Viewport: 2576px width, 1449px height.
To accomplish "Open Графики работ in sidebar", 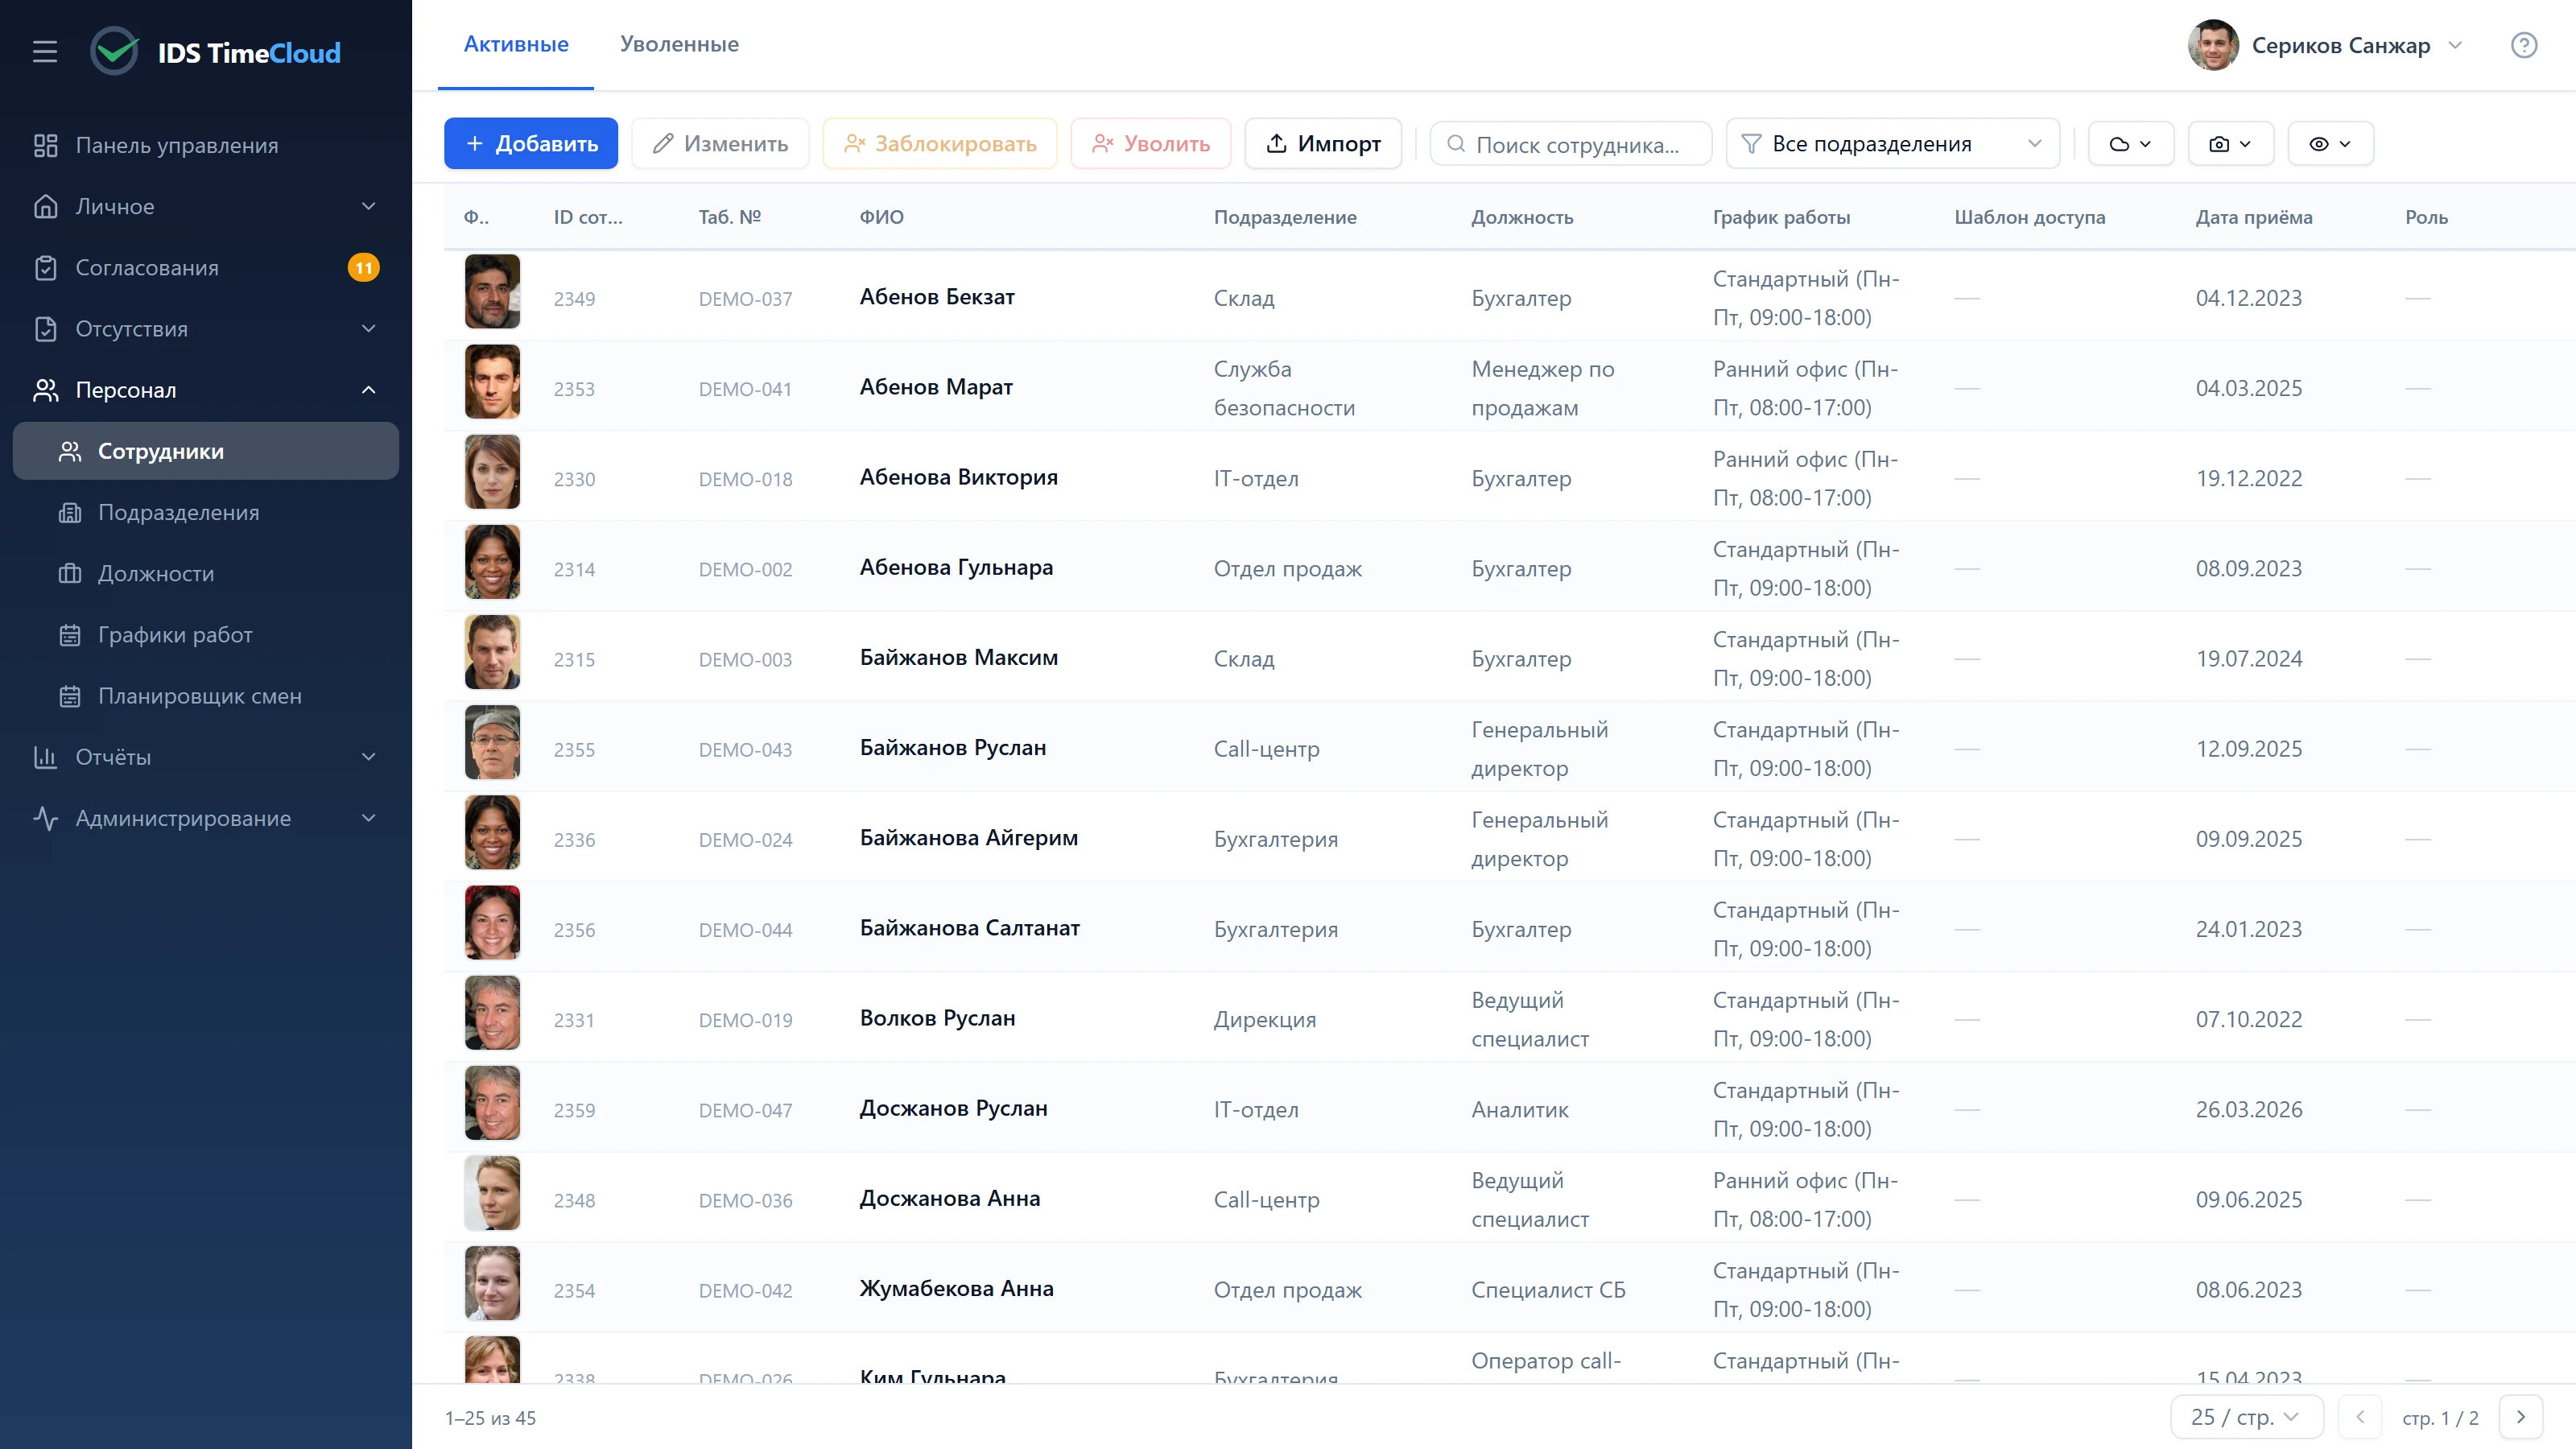I will click(206, 635).
